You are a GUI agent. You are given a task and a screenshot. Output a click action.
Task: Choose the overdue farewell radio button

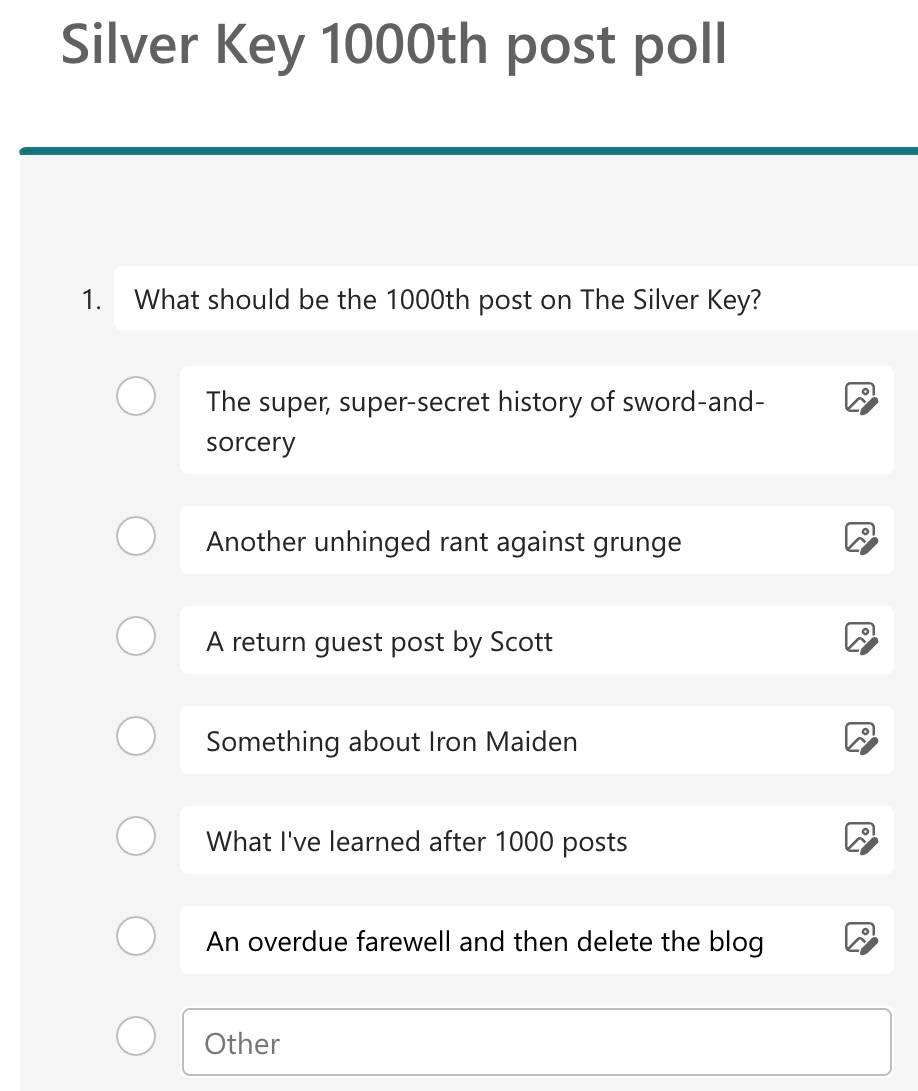tap(136, 936)
